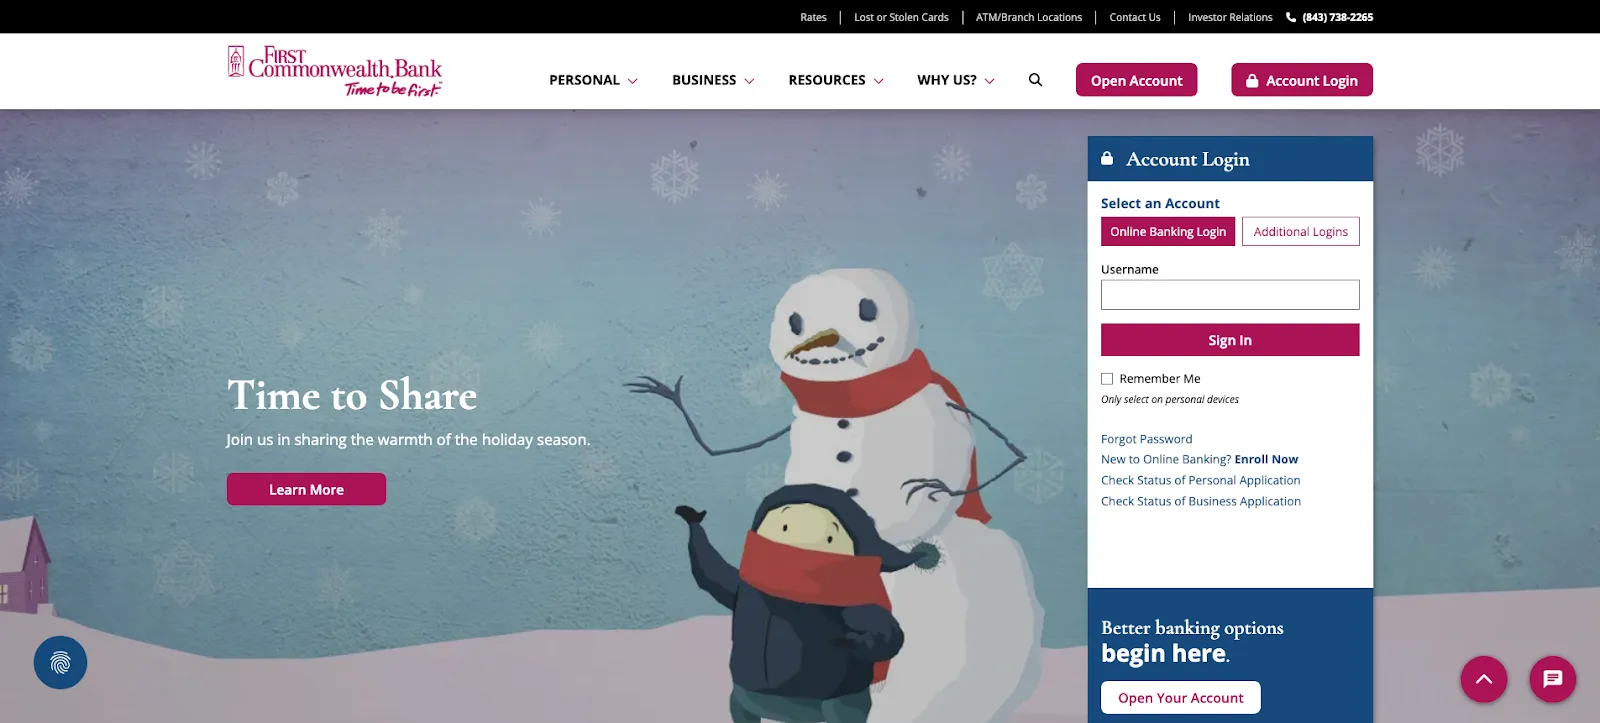Select the Online Banking Login option
This screenshot has width=1600, height=723.
point(1168,231)
